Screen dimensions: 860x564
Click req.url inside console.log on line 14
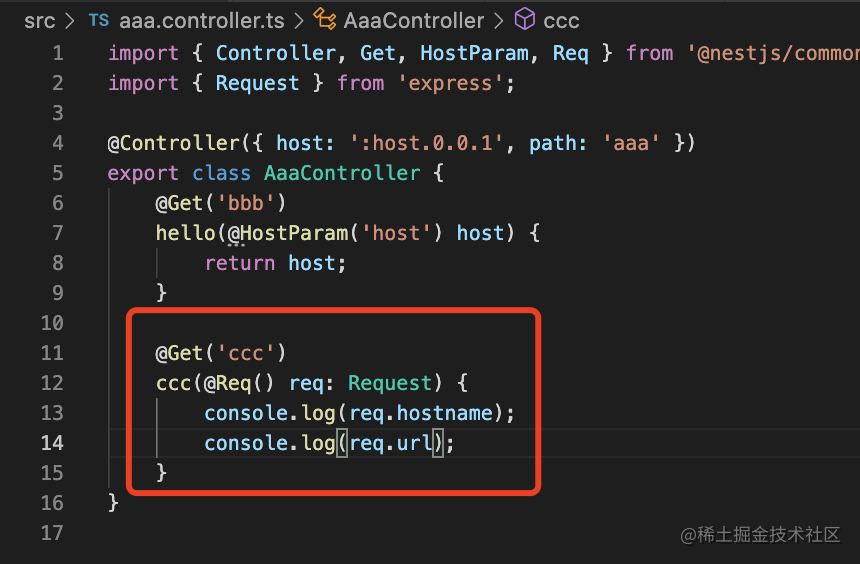[x=391, y=443]
